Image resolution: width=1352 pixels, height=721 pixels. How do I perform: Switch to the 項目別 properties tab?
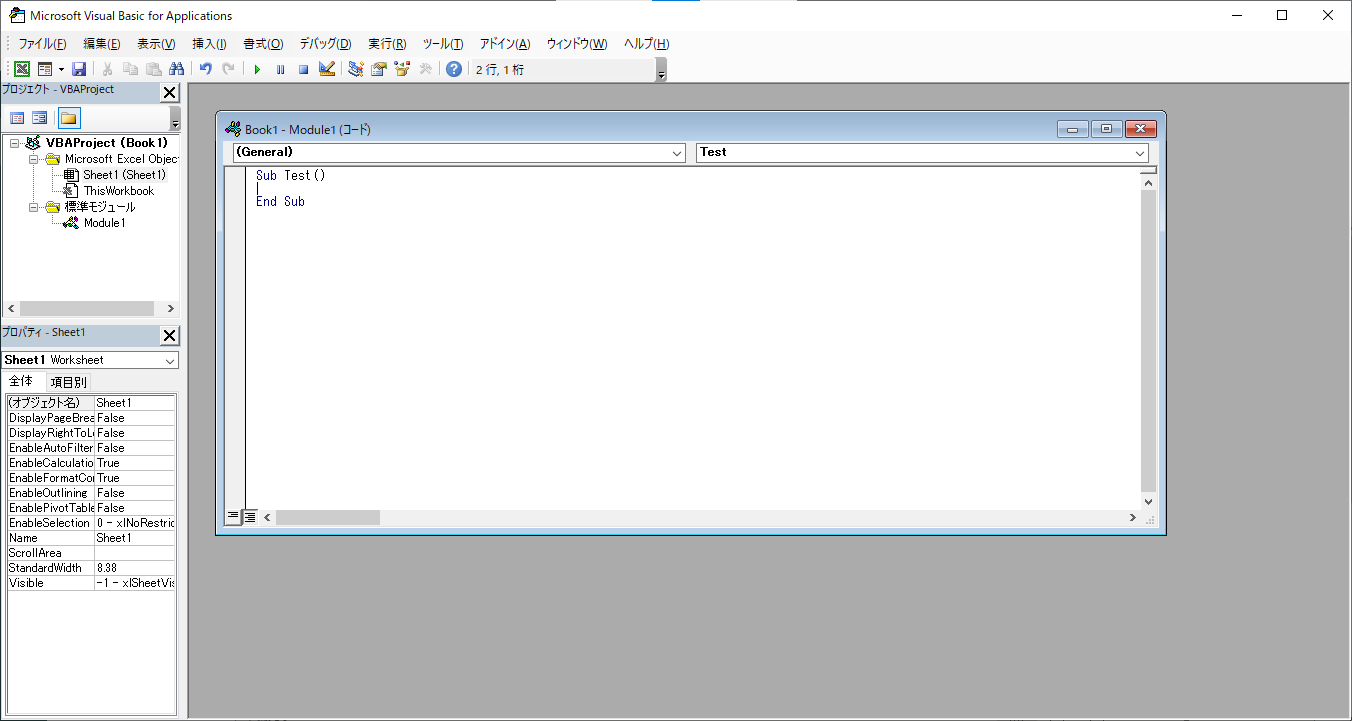coord(69,382)
